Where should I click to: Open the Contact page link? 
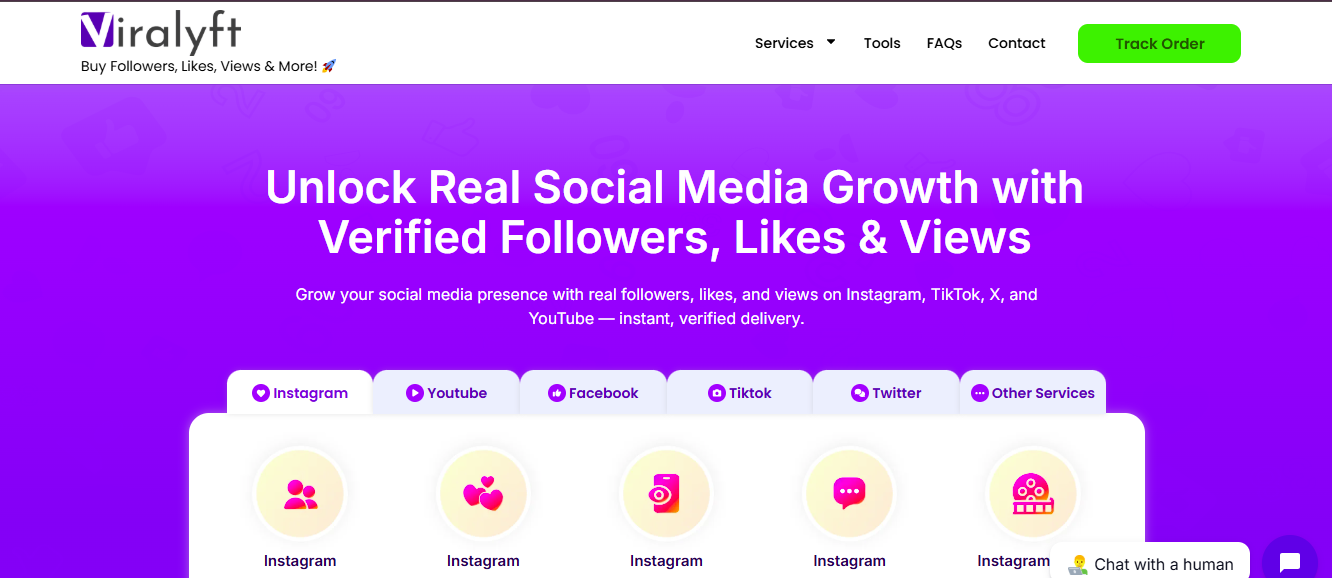(1016, 43)
